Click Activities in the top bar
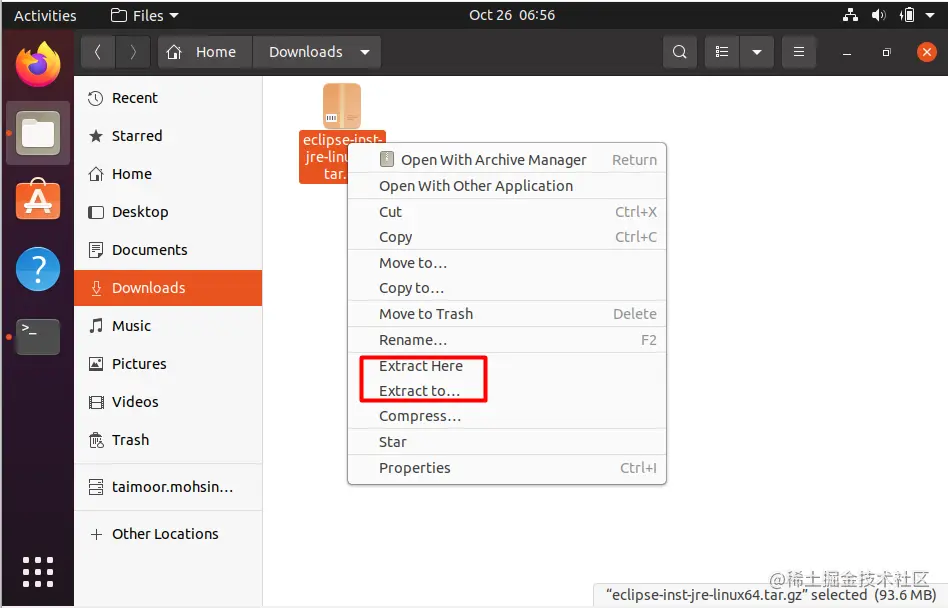This screenshot has width=948, height=608. tap(45, 15)
